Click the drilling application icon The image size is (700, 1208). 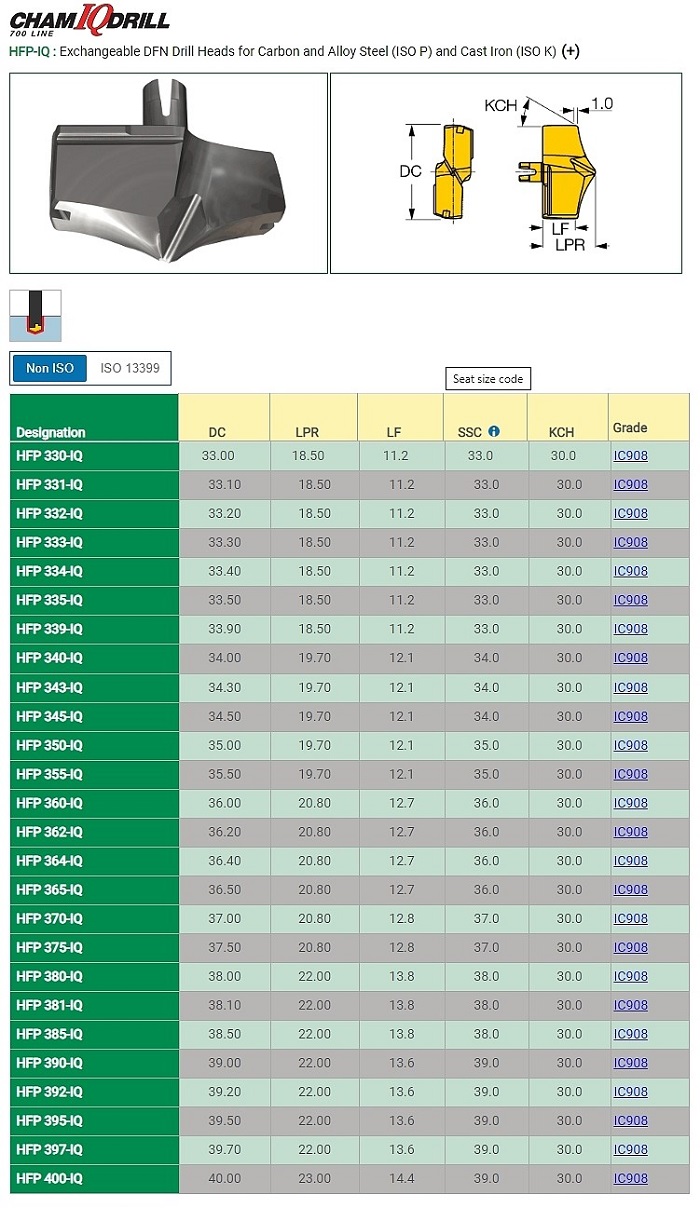pos(36,316)
